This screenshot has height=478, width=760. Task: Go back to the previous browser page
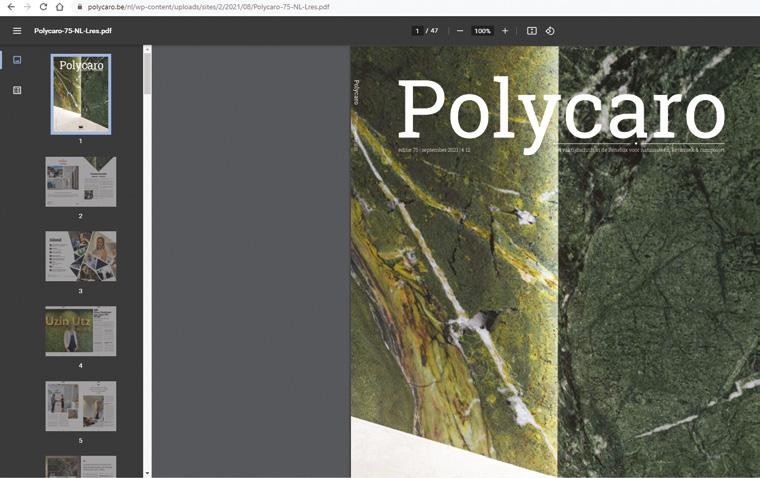click(x=11, y=7)
